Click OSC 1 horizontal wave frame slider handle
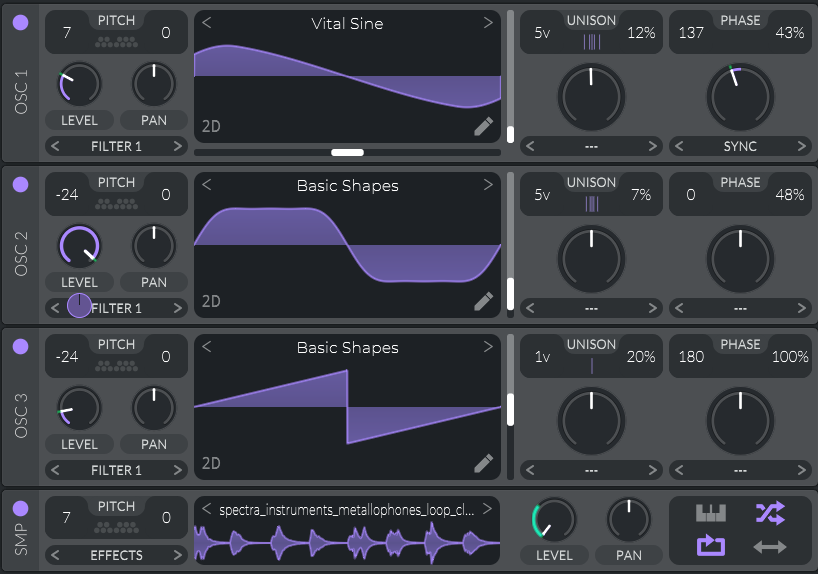This screenshot has width=818, height=574. pyautogui.click(x=347, y=152)
